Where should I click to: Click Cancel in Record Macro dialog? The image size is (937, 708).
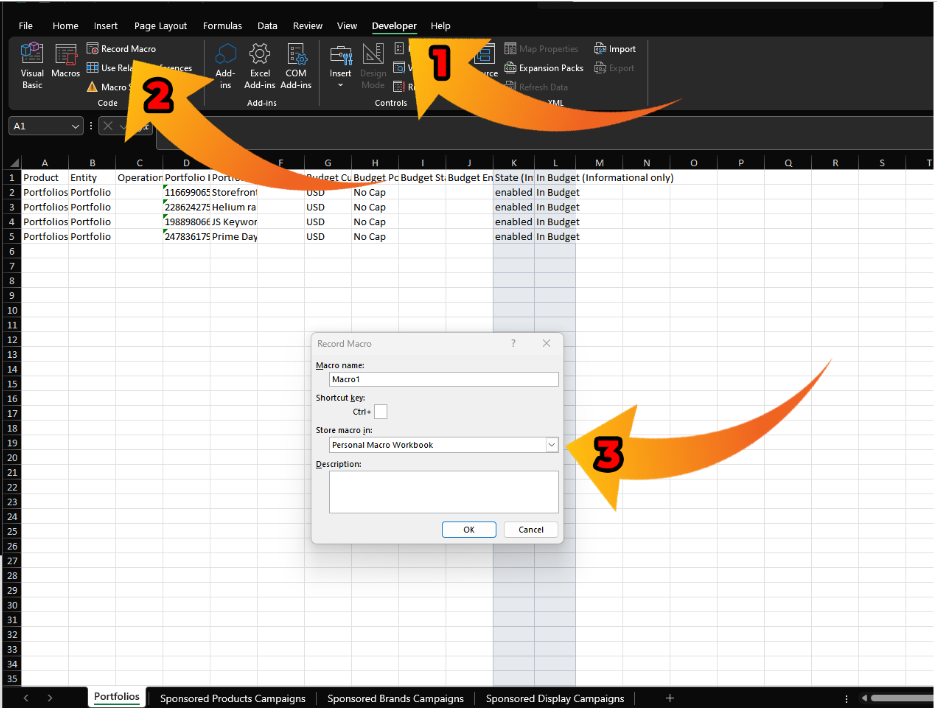pyautogui.click(x=531, y=529)
